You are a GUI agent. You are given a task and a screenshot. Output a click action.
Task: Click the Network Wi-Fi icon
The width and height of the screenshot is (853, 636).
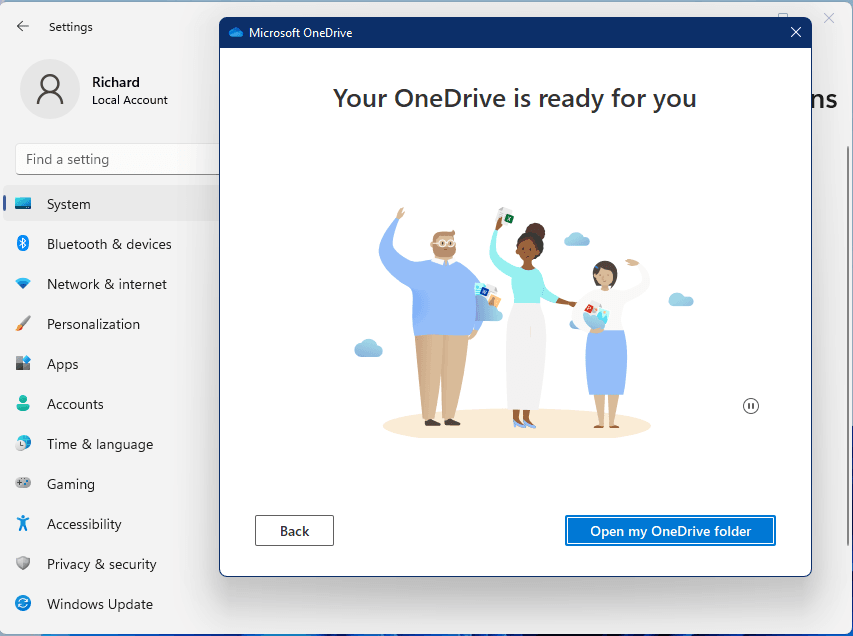23,283
